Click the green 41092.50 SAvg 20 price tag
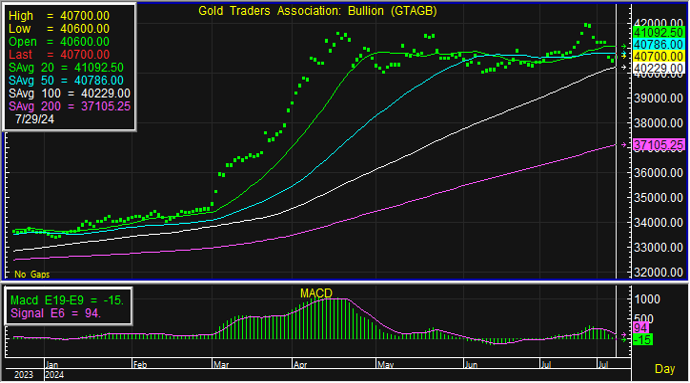 click(658, 33)
